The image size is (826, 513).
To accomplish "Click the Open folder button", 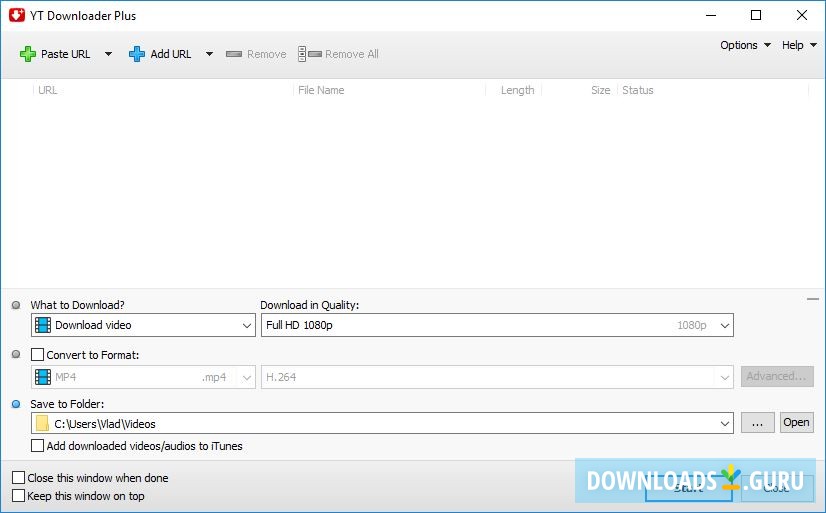I will point(796,422).
